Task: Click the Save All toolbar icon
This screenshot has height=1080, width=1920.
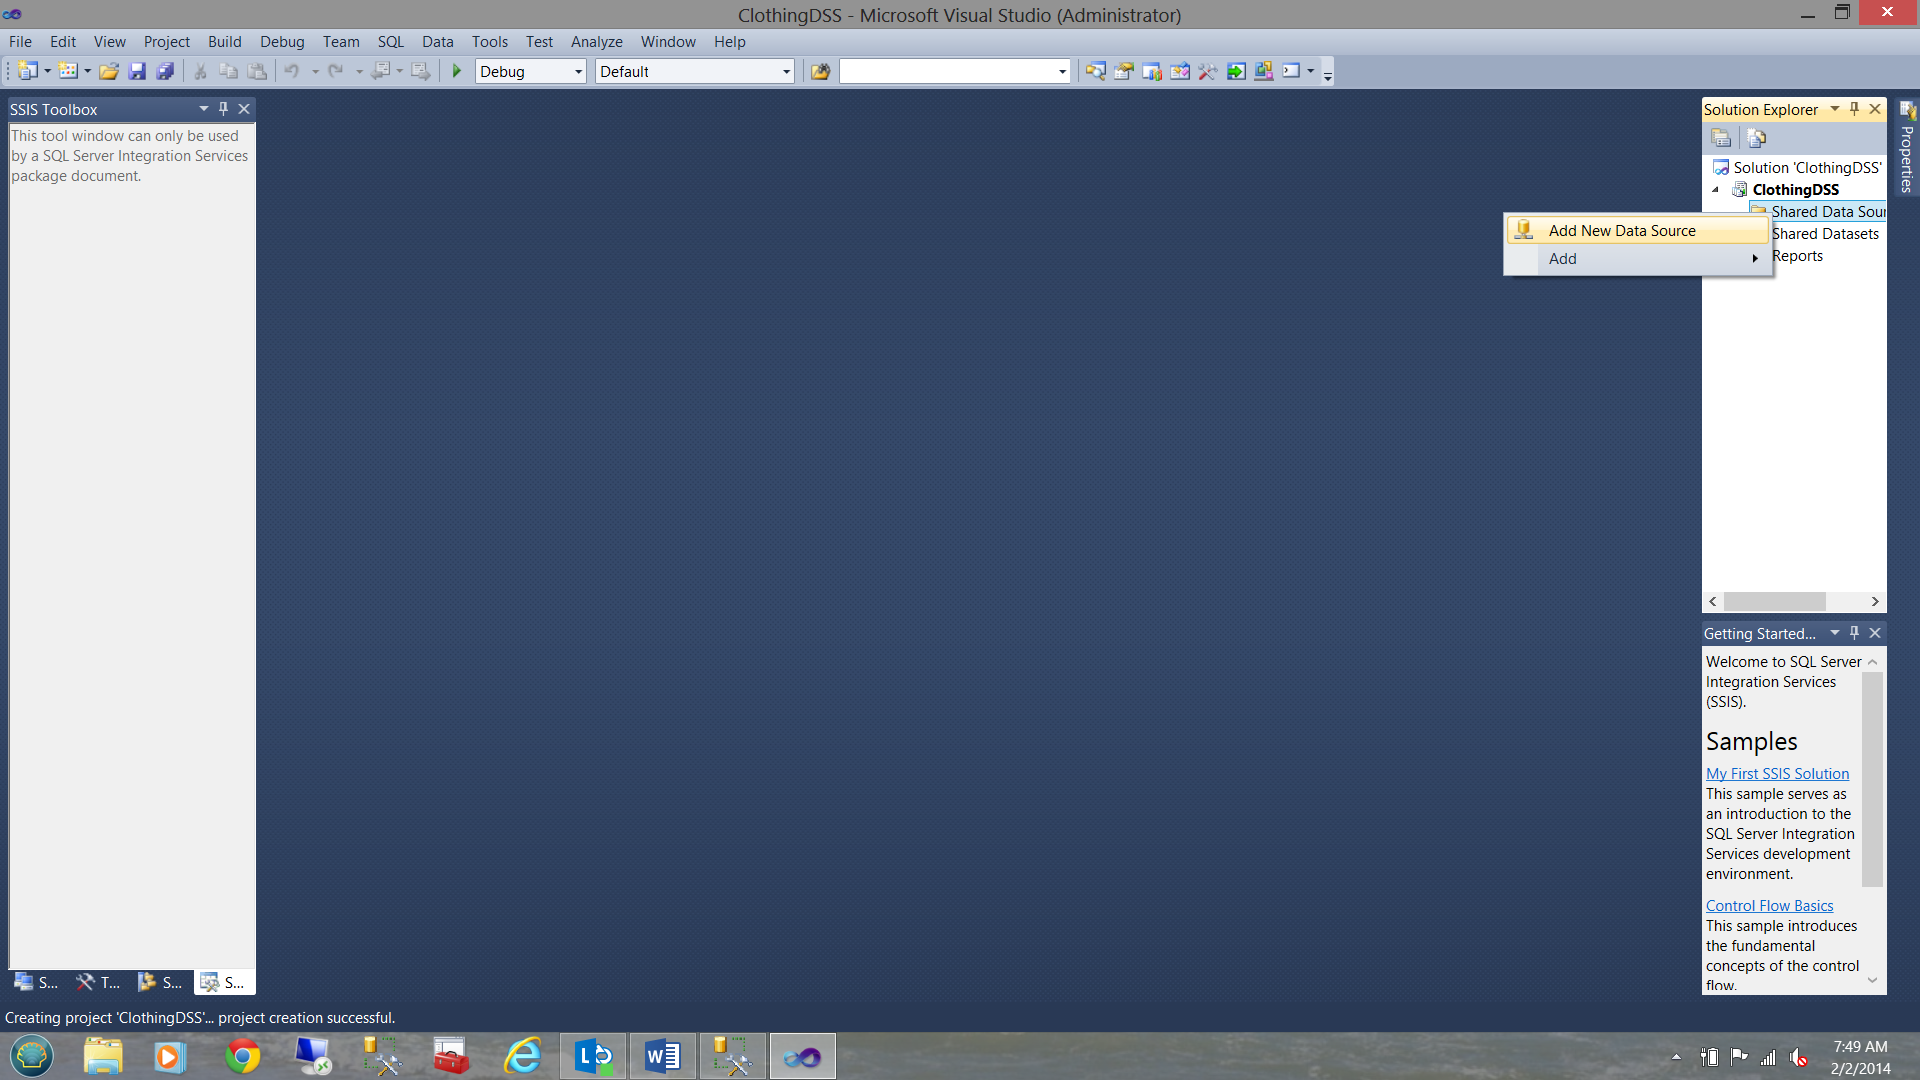Action: [165, 71]
